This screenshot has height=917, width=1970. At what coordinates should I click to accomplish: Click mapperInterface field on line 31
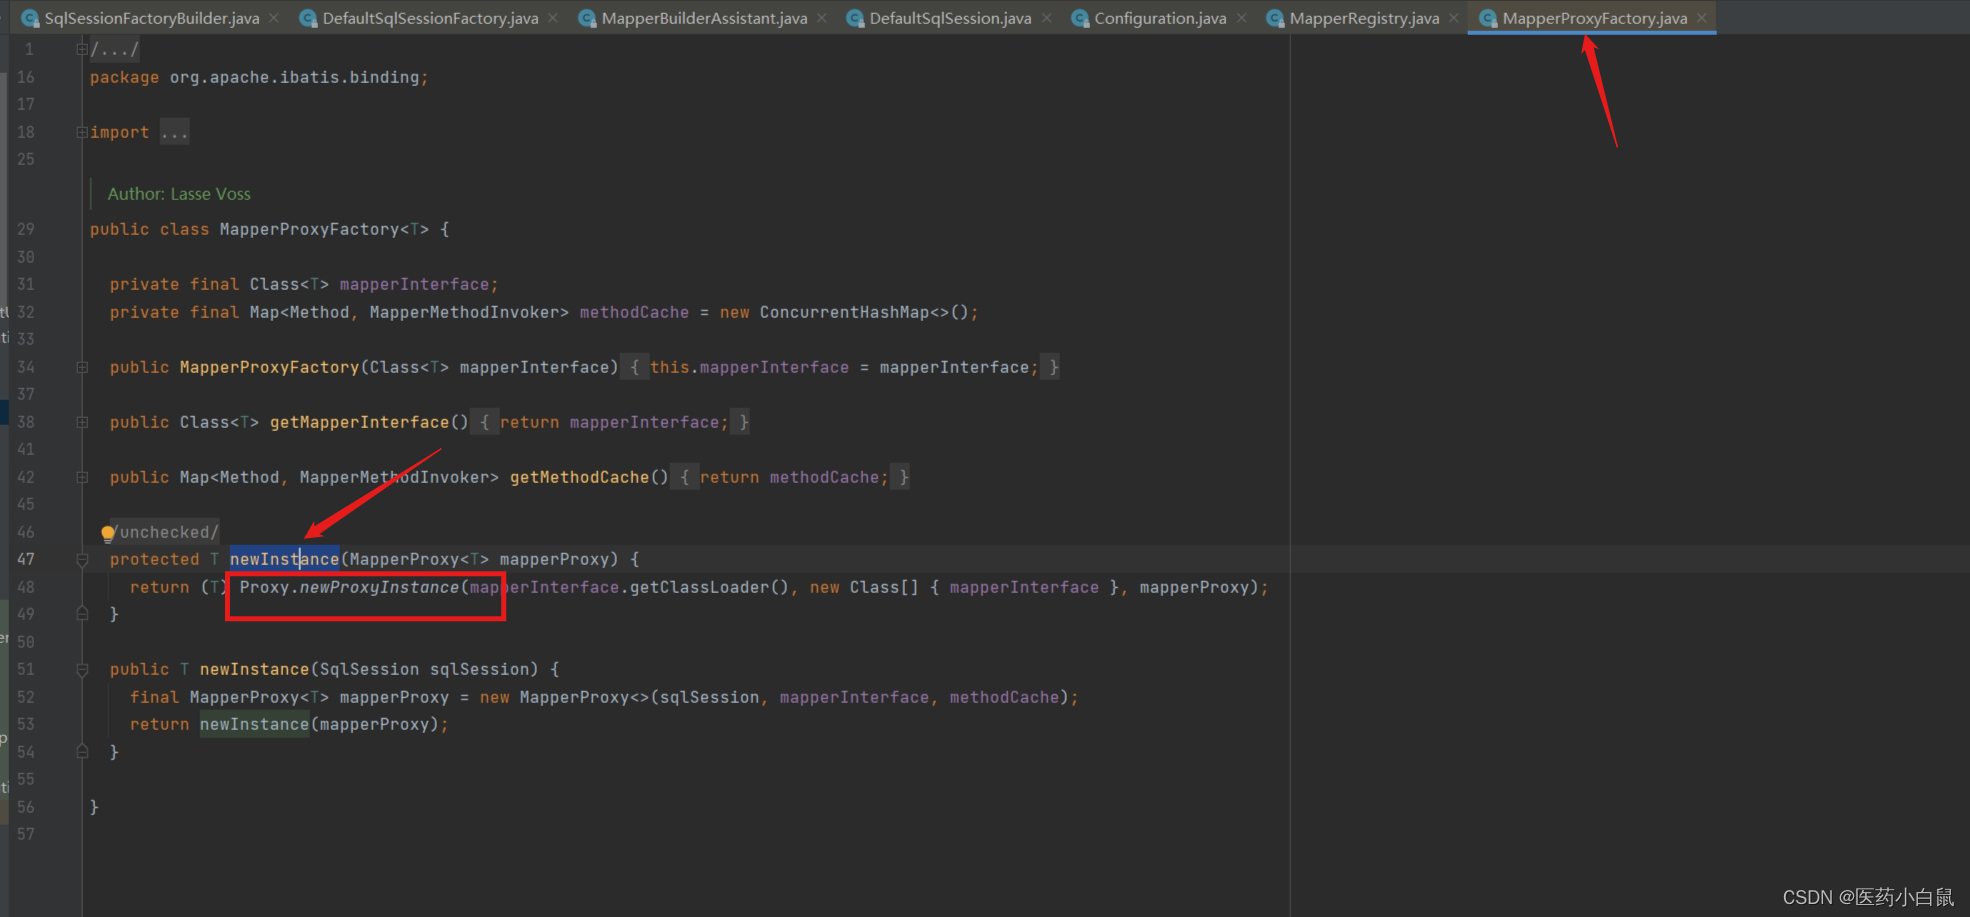[x=414, y=284]
